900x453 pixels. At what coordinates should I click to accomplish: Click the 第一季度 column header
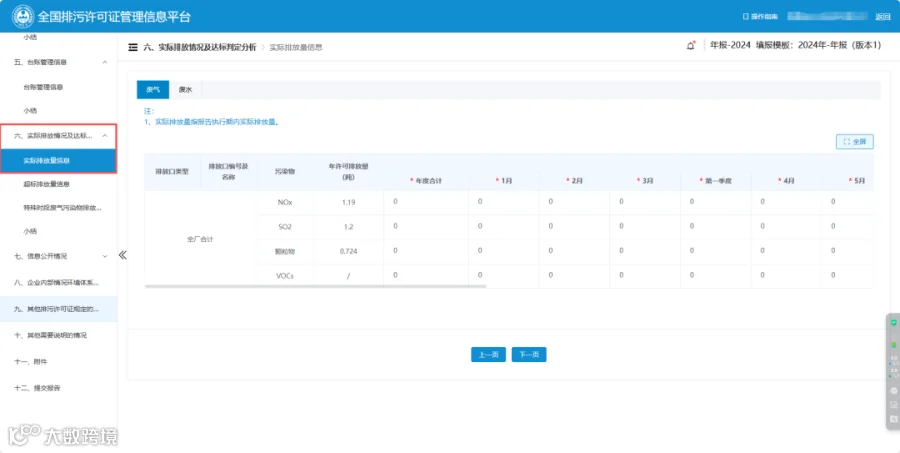click(x=715, y=181)
